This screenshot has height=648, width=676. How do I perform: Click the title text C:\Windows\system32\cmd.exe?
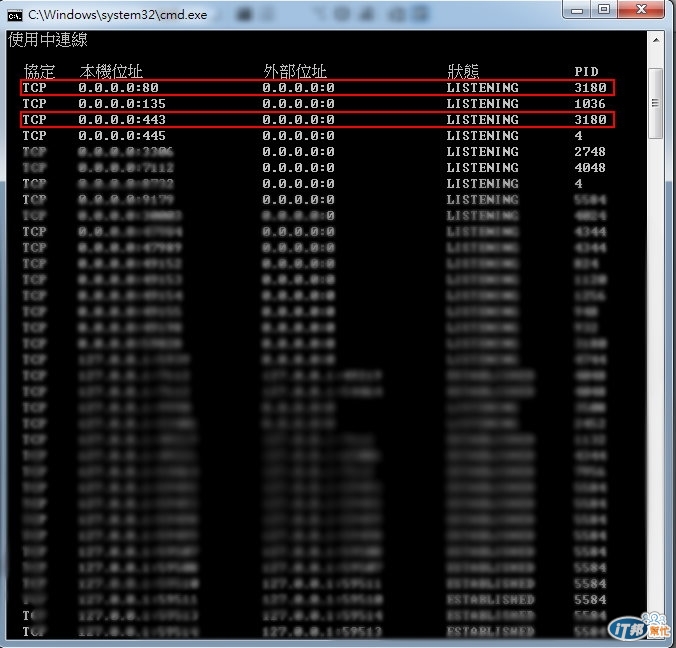(118, 15)
